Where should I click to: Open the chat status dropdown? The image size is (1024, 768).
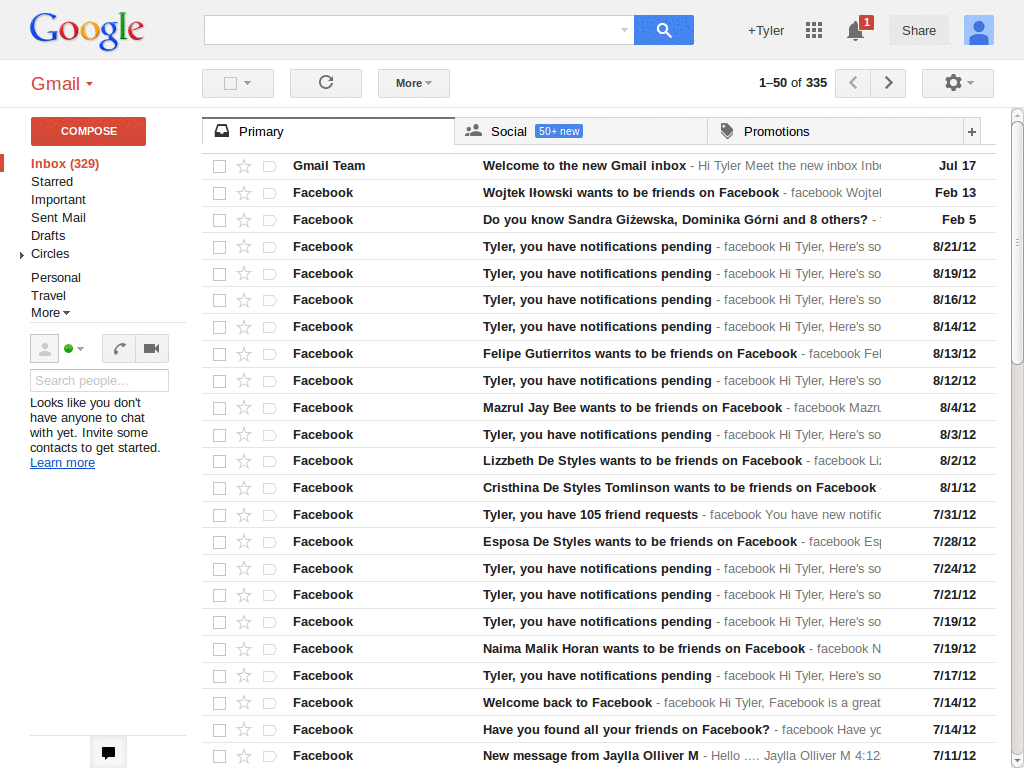click(74, 349)
